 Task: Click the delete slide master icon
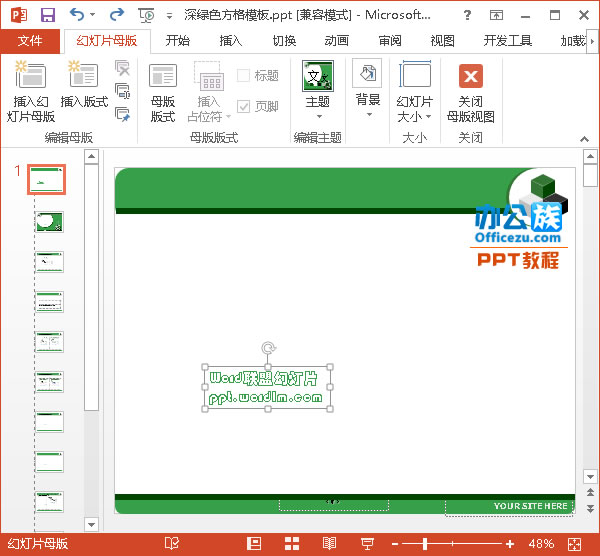pyautogui.click(x=122, y=68)
